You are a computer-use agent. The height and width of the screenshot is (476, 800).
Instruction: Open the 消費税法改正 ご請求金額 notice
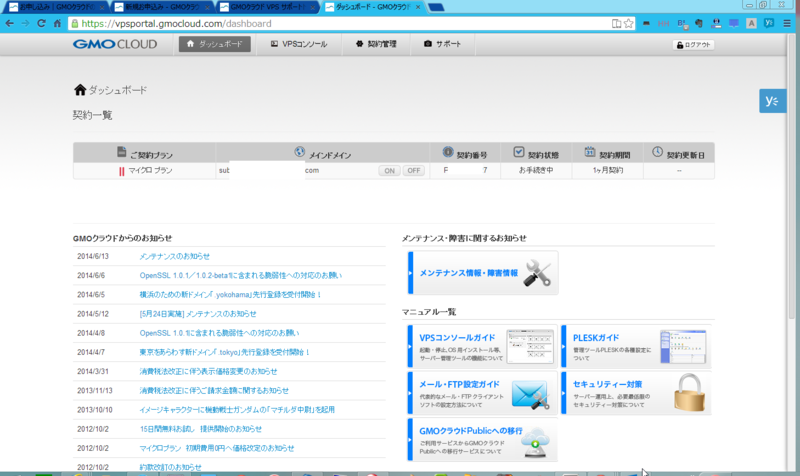[214, 391]
